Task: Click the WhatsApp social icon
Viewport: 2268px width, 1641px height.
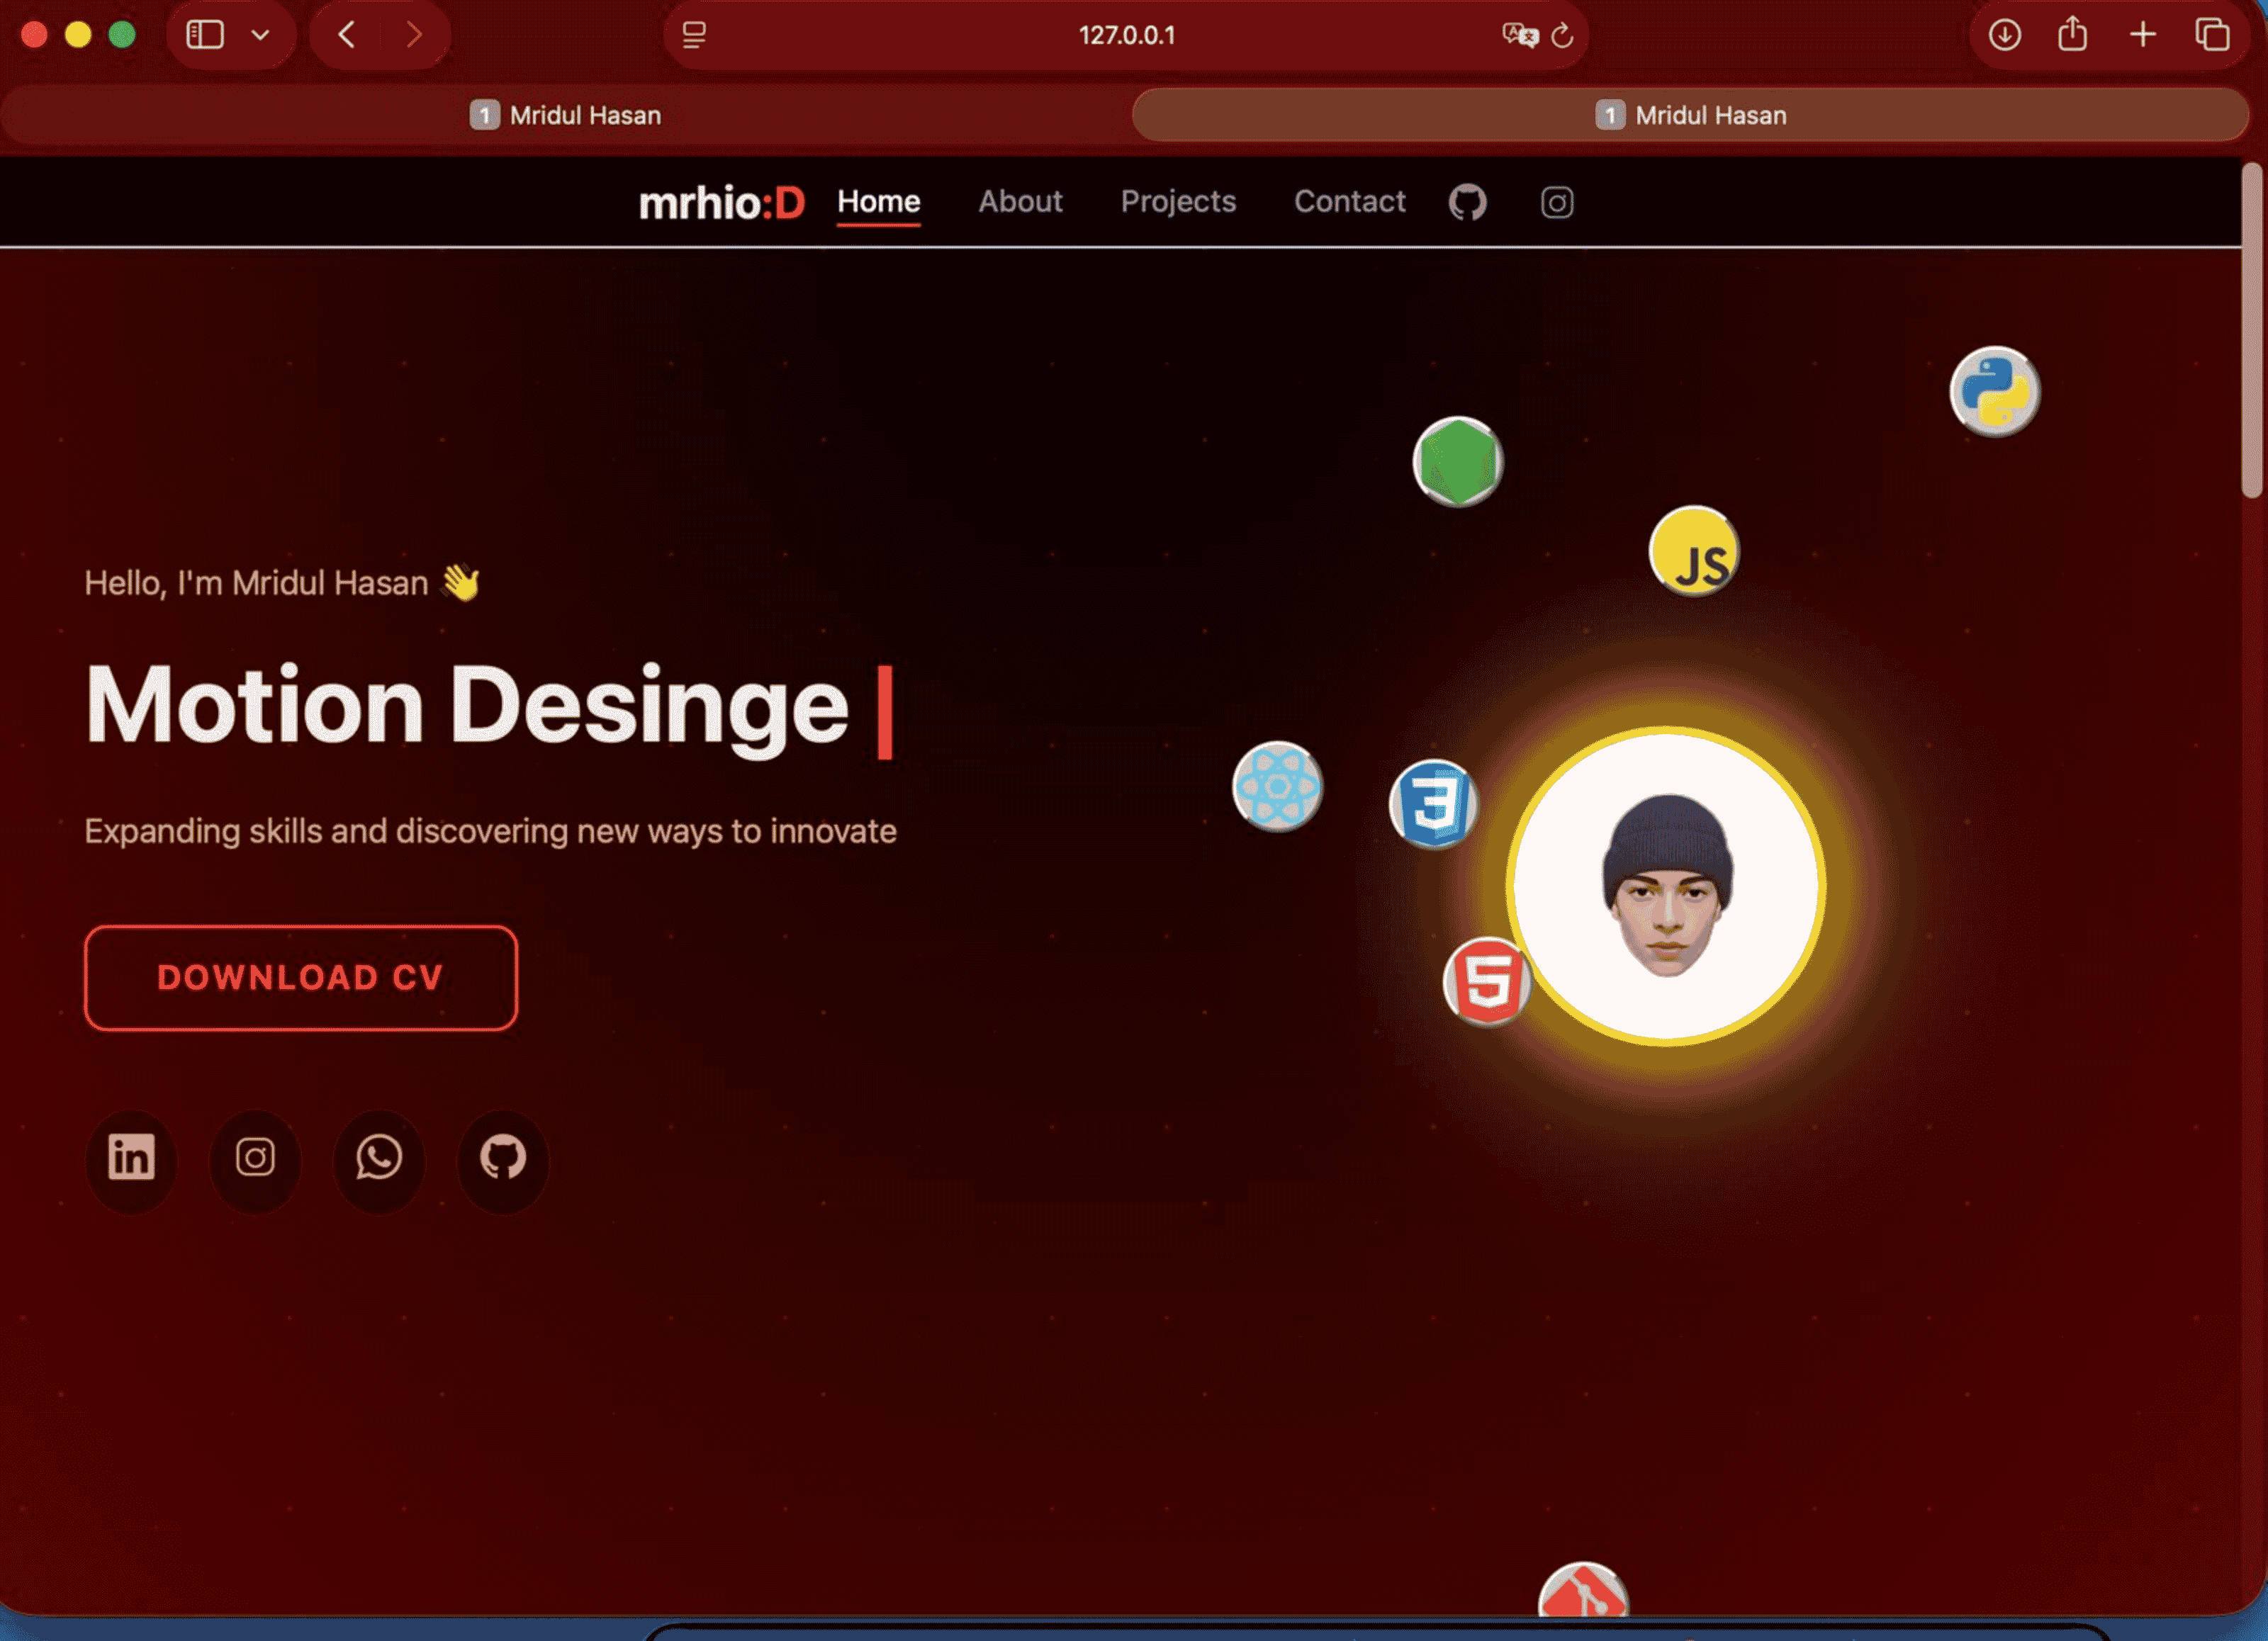Action: click(x=379, y=1159)
